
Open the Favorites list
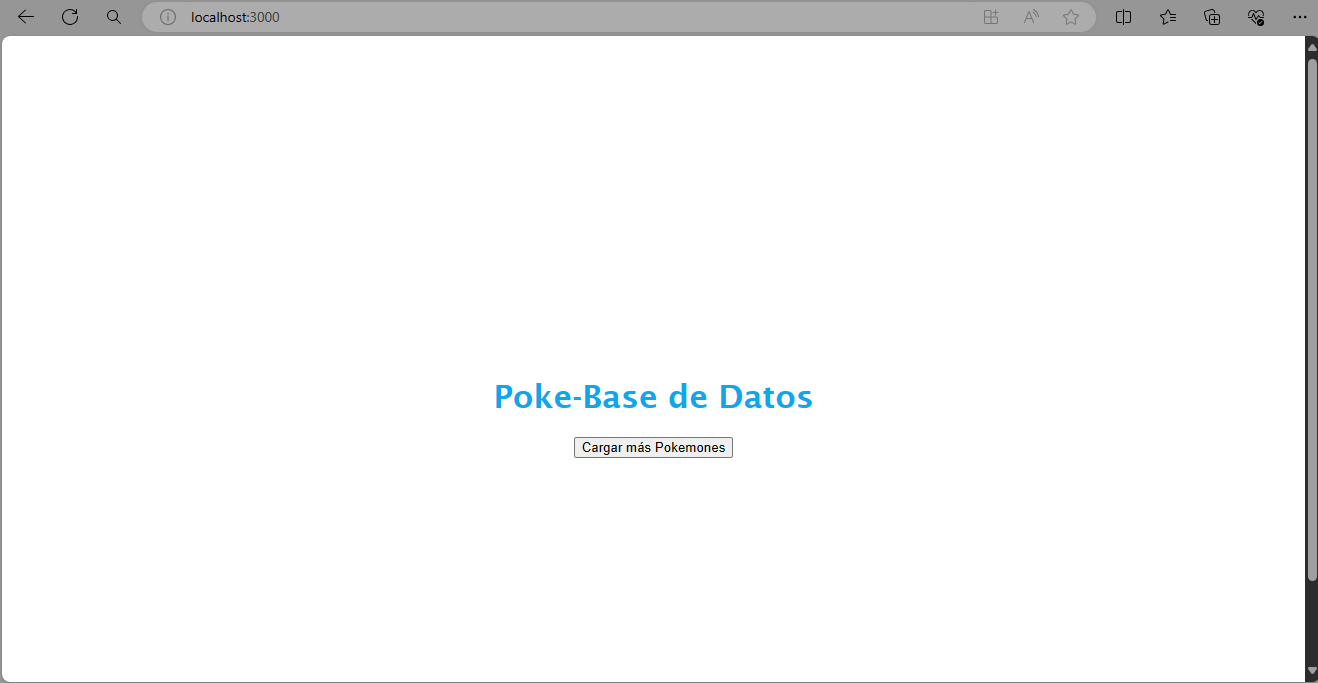pos(1168,17)
